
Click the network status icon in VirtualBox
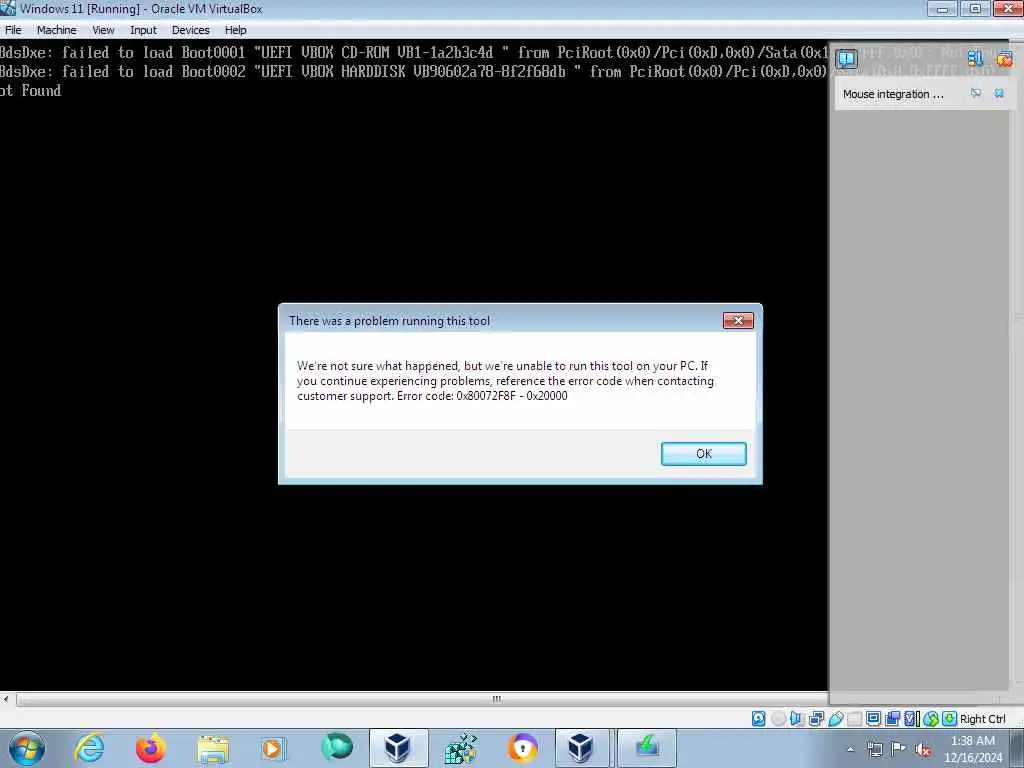click(x=816, y=719)
